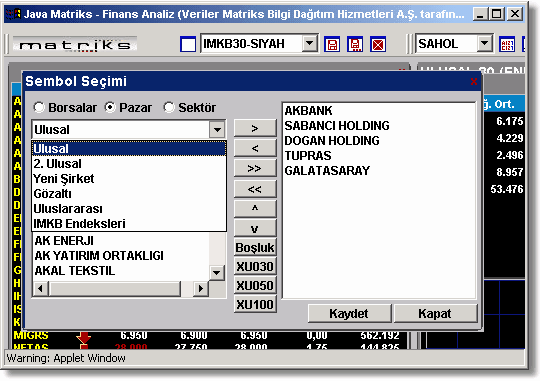Click the horizontal scrollbar thumb
The image size is (540, 381).
[x=115, y=288]
